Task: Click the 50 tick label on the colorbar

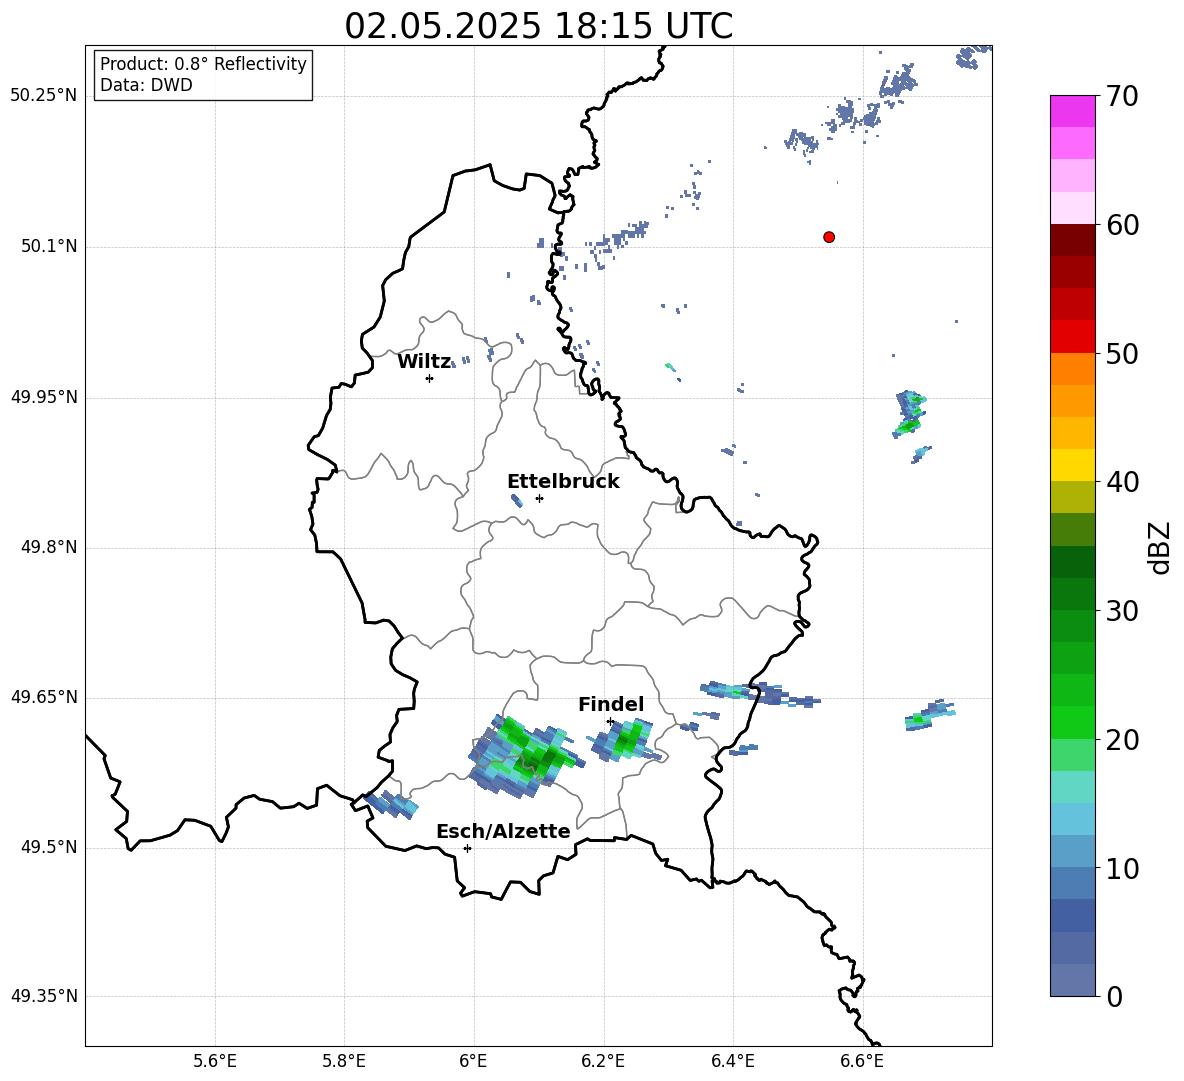Action: click(1122, 354)
